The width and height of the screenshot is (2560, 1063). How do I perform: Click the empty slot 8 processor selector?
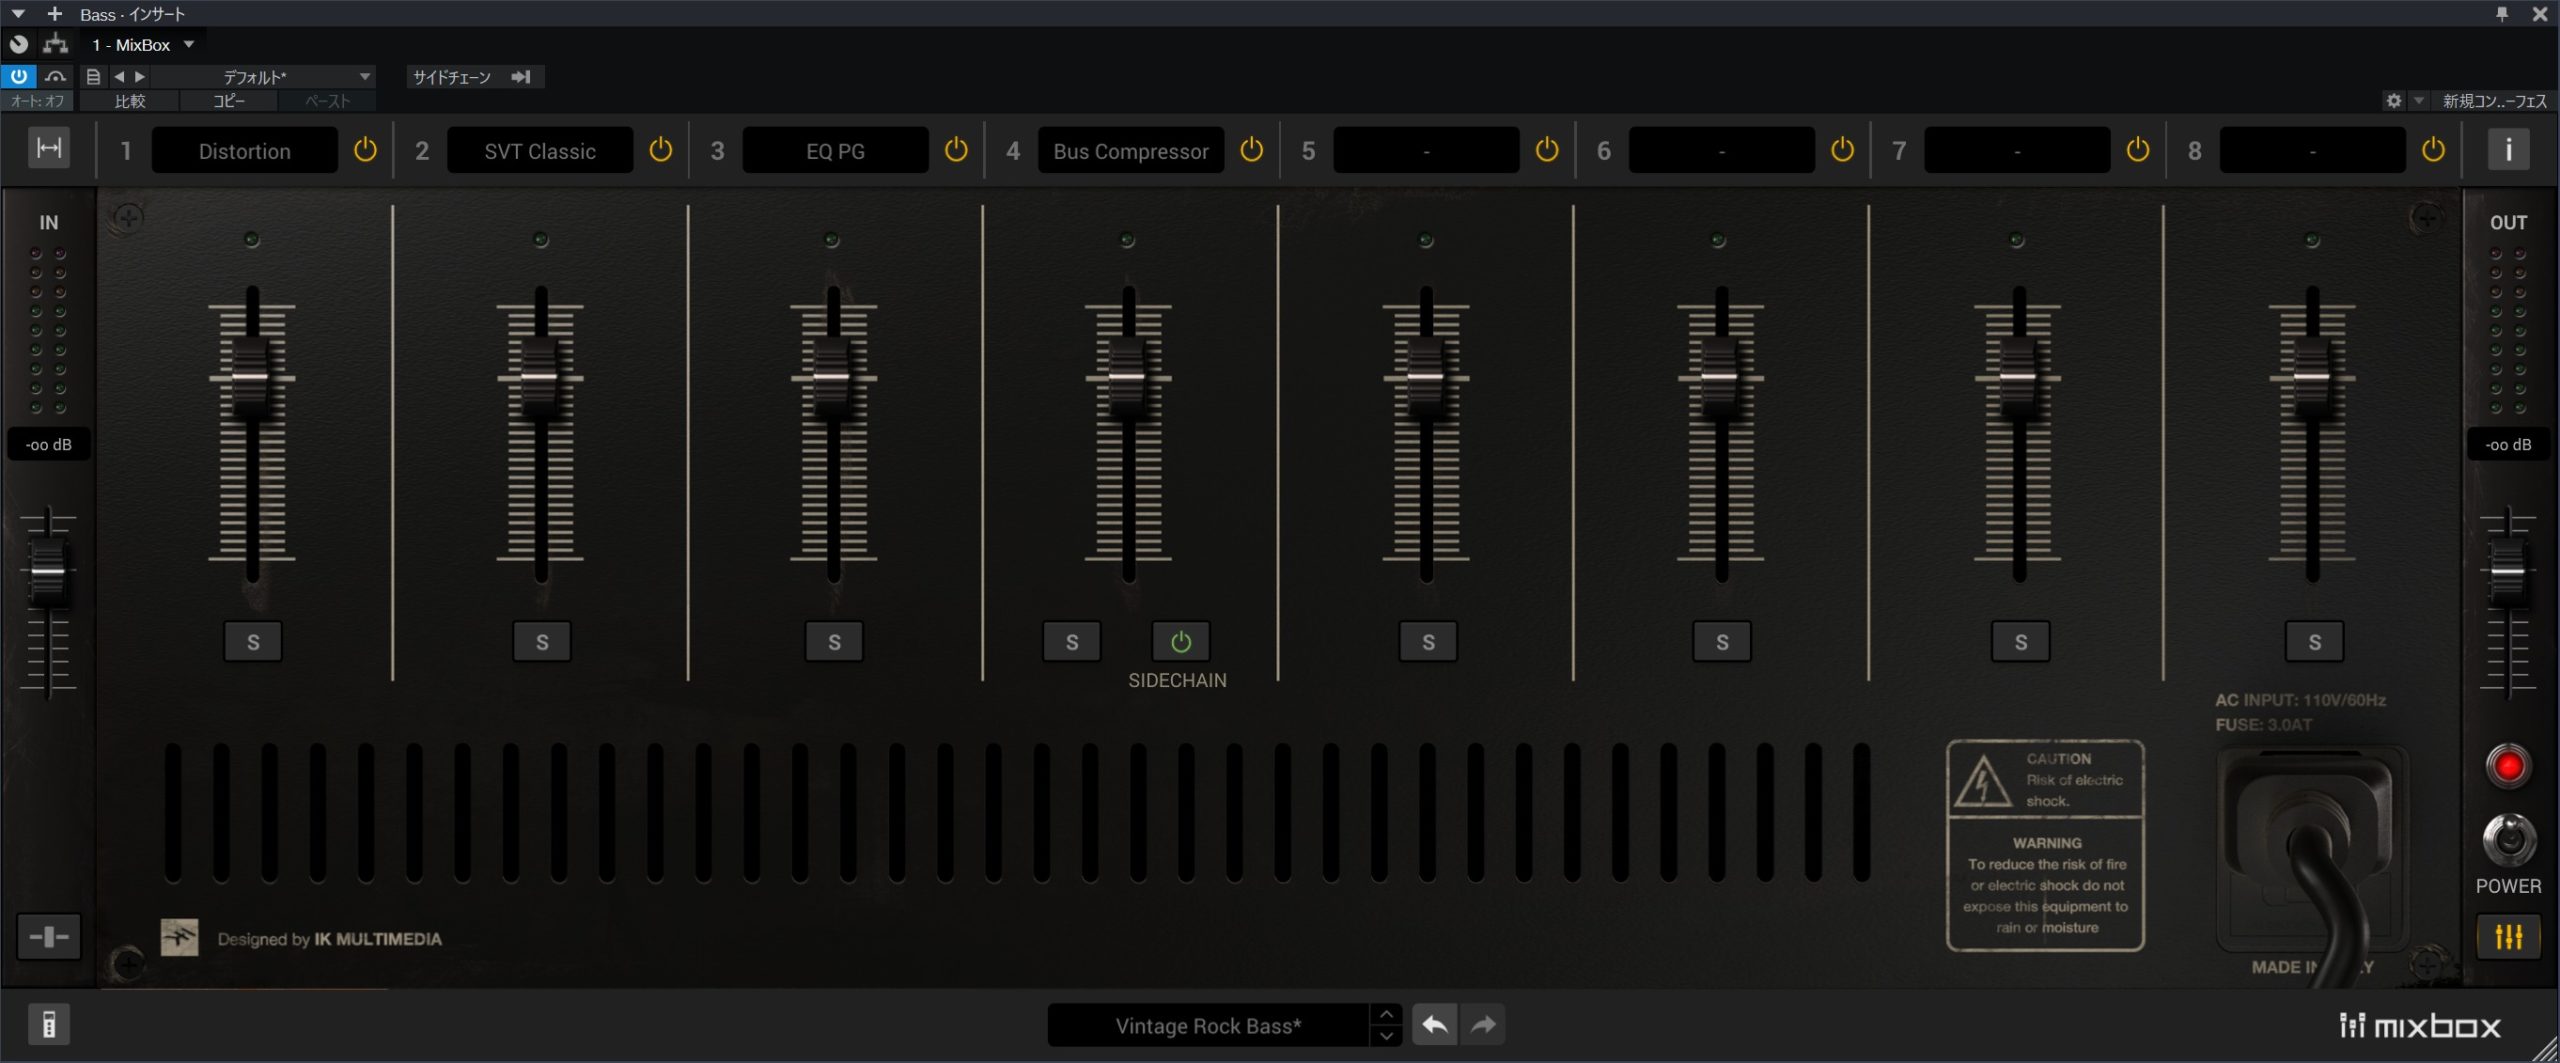coord(2313,151)
